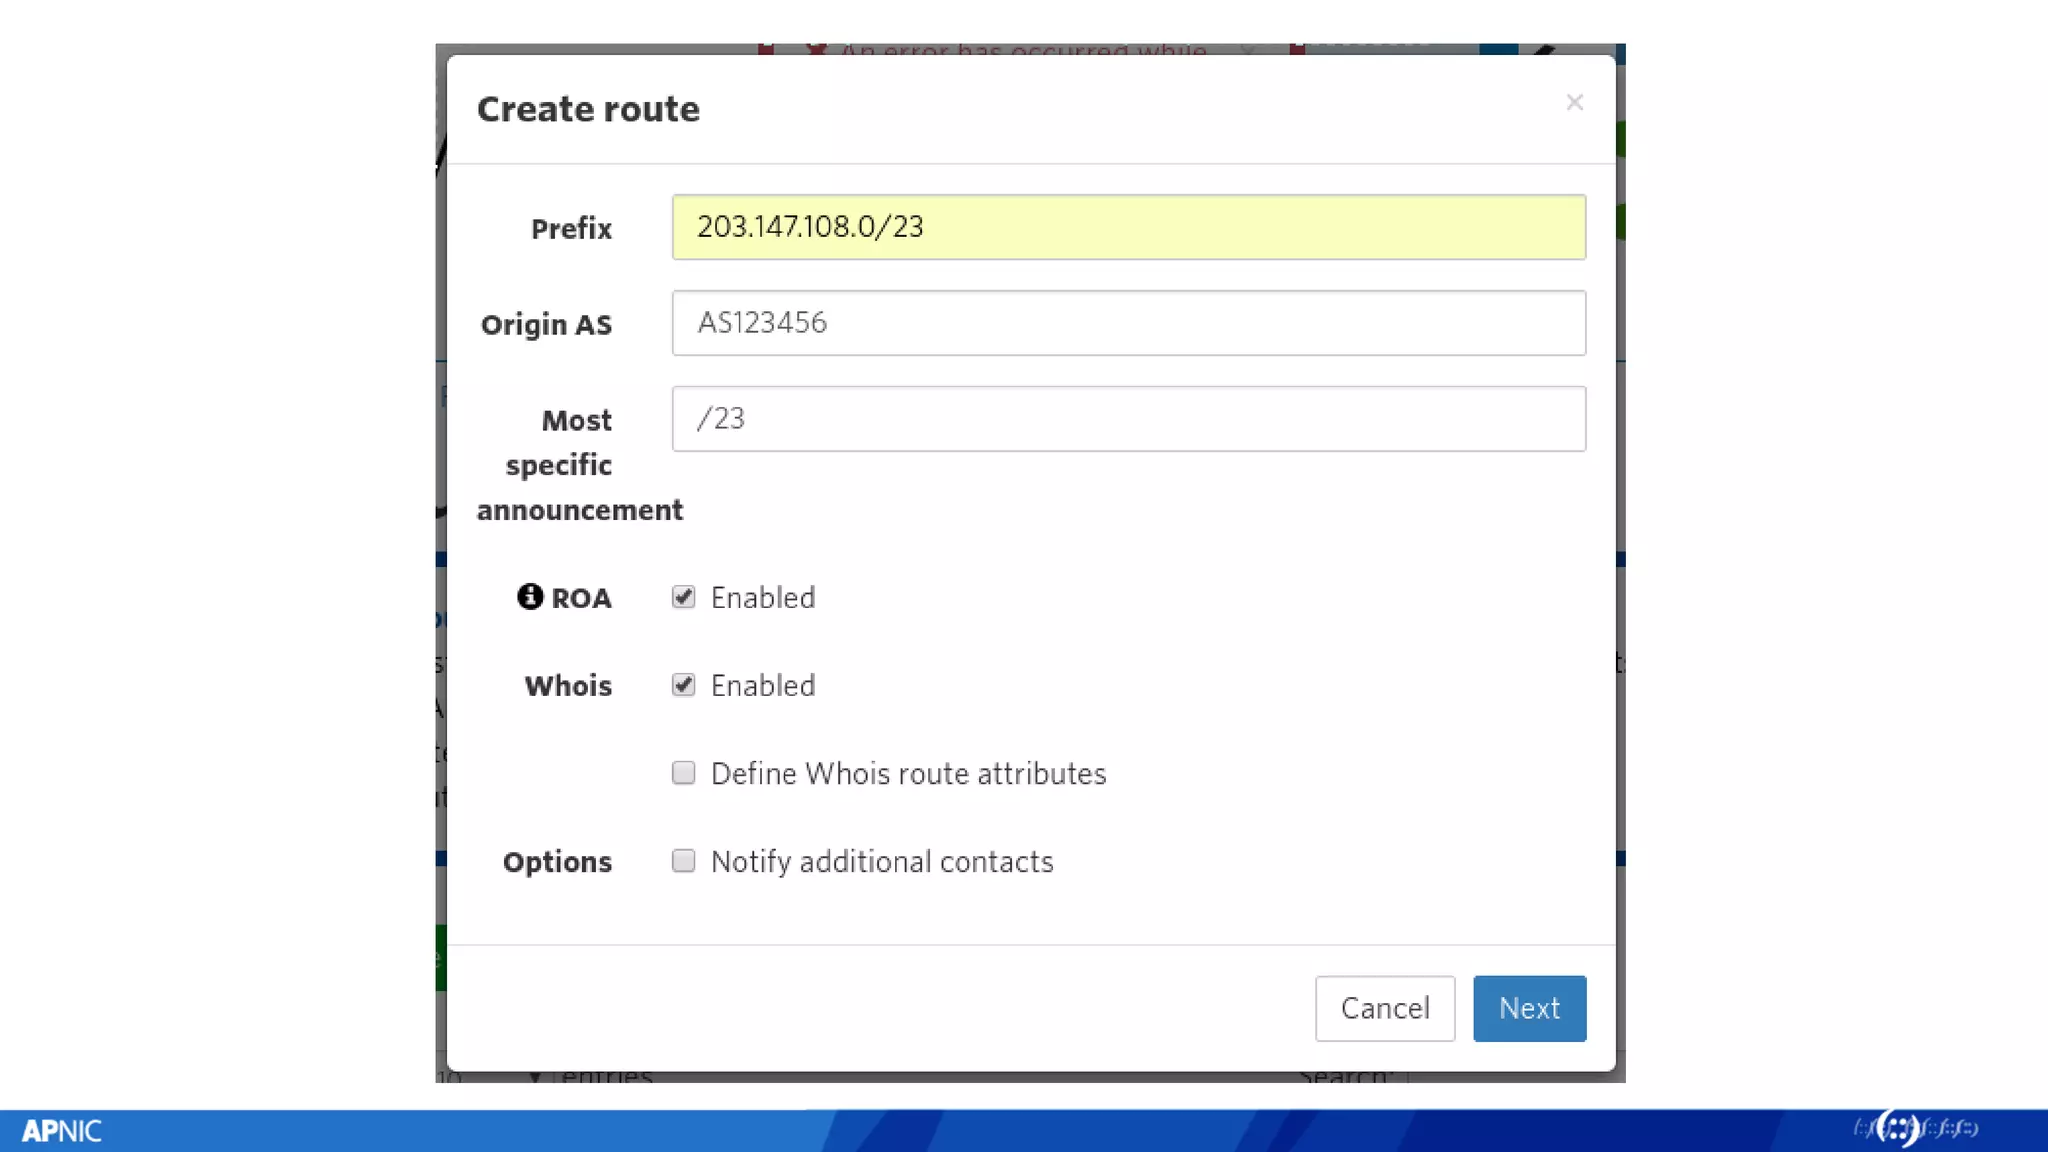The height and width of the screenshot is (1152, 2048).
Task: Close the Create route dialog
Action: [1574, 102]
